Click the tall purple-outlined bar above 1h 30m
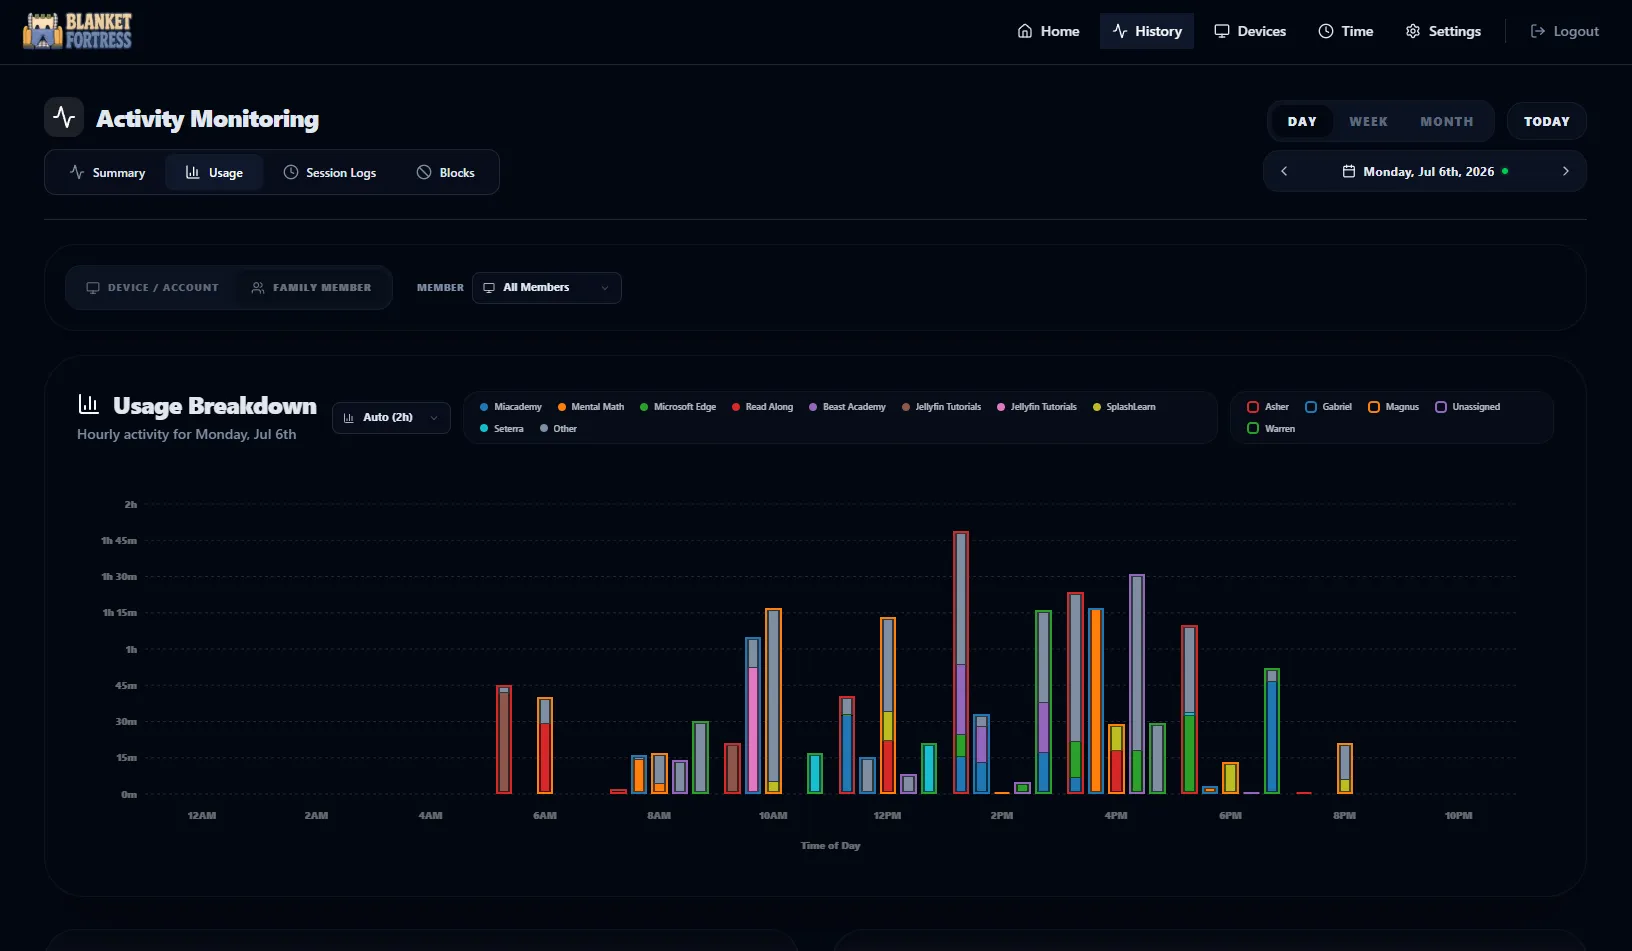This screenshot has width=1632, height=951. (x=1137, y=684)
